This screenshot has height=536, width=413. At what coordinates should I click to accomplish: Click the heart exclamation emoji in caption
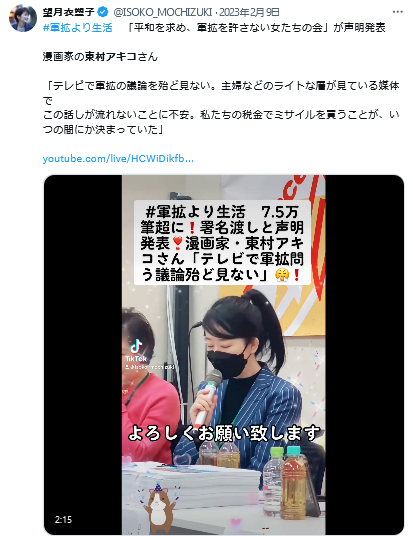point(177,243)
